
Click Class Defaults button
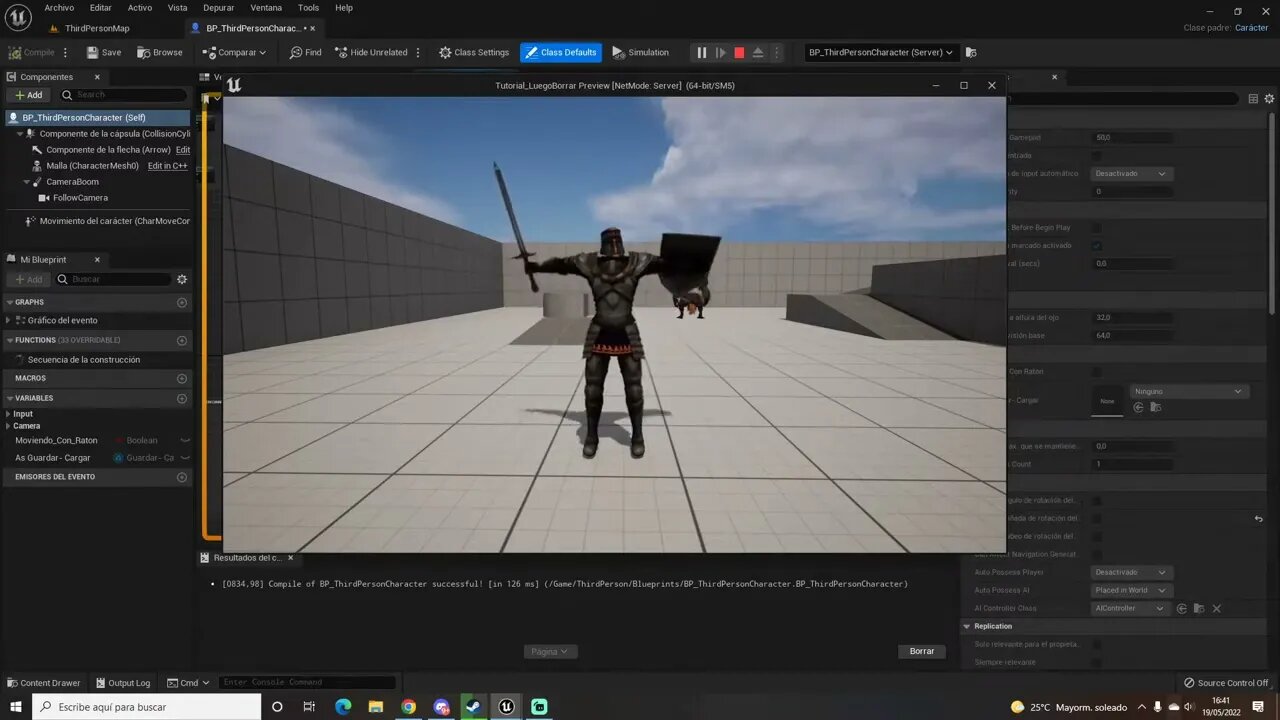tap(561, 52)
